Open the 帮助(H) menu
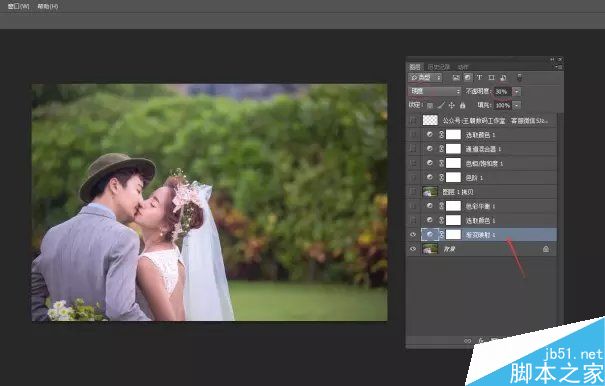Viewport: 605px width, 386px height. [48, 7]
